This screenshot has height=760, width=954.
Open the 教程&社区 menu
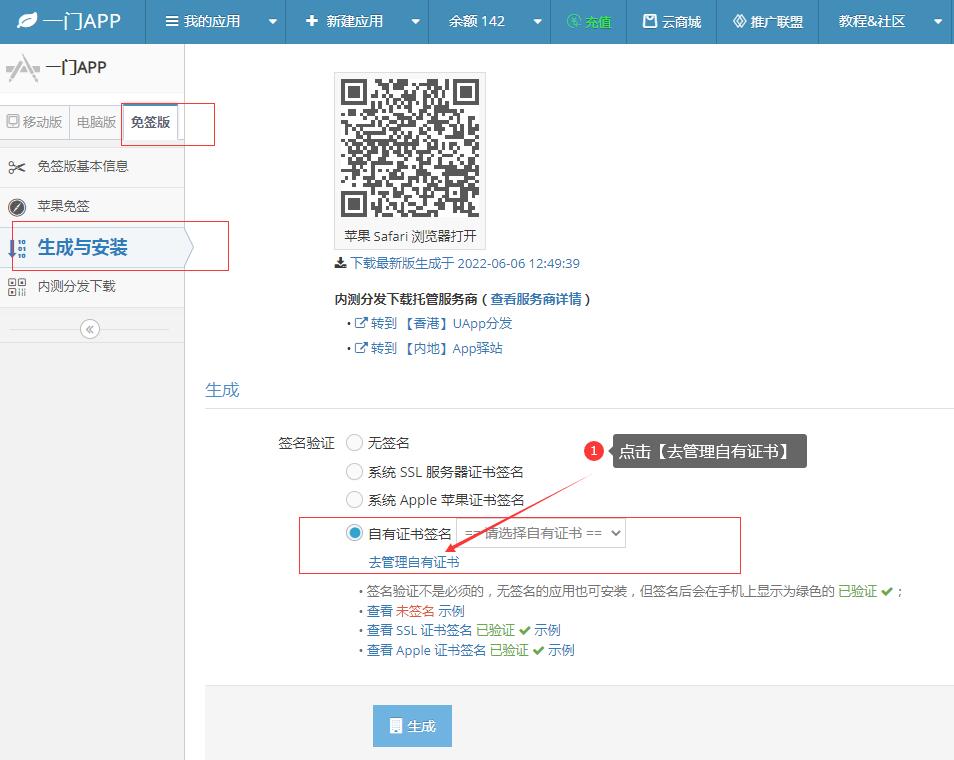point(871,21)
